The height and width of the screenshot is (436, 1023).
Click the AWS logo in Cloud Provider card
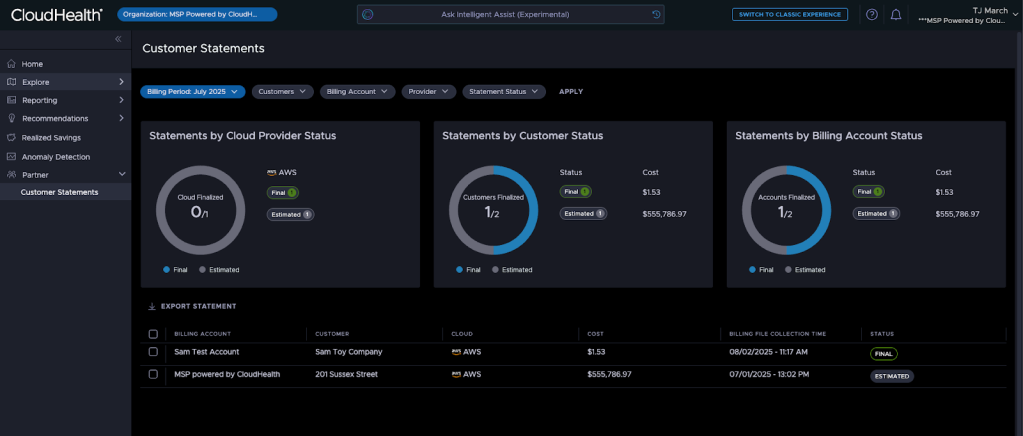coord(271,173)
